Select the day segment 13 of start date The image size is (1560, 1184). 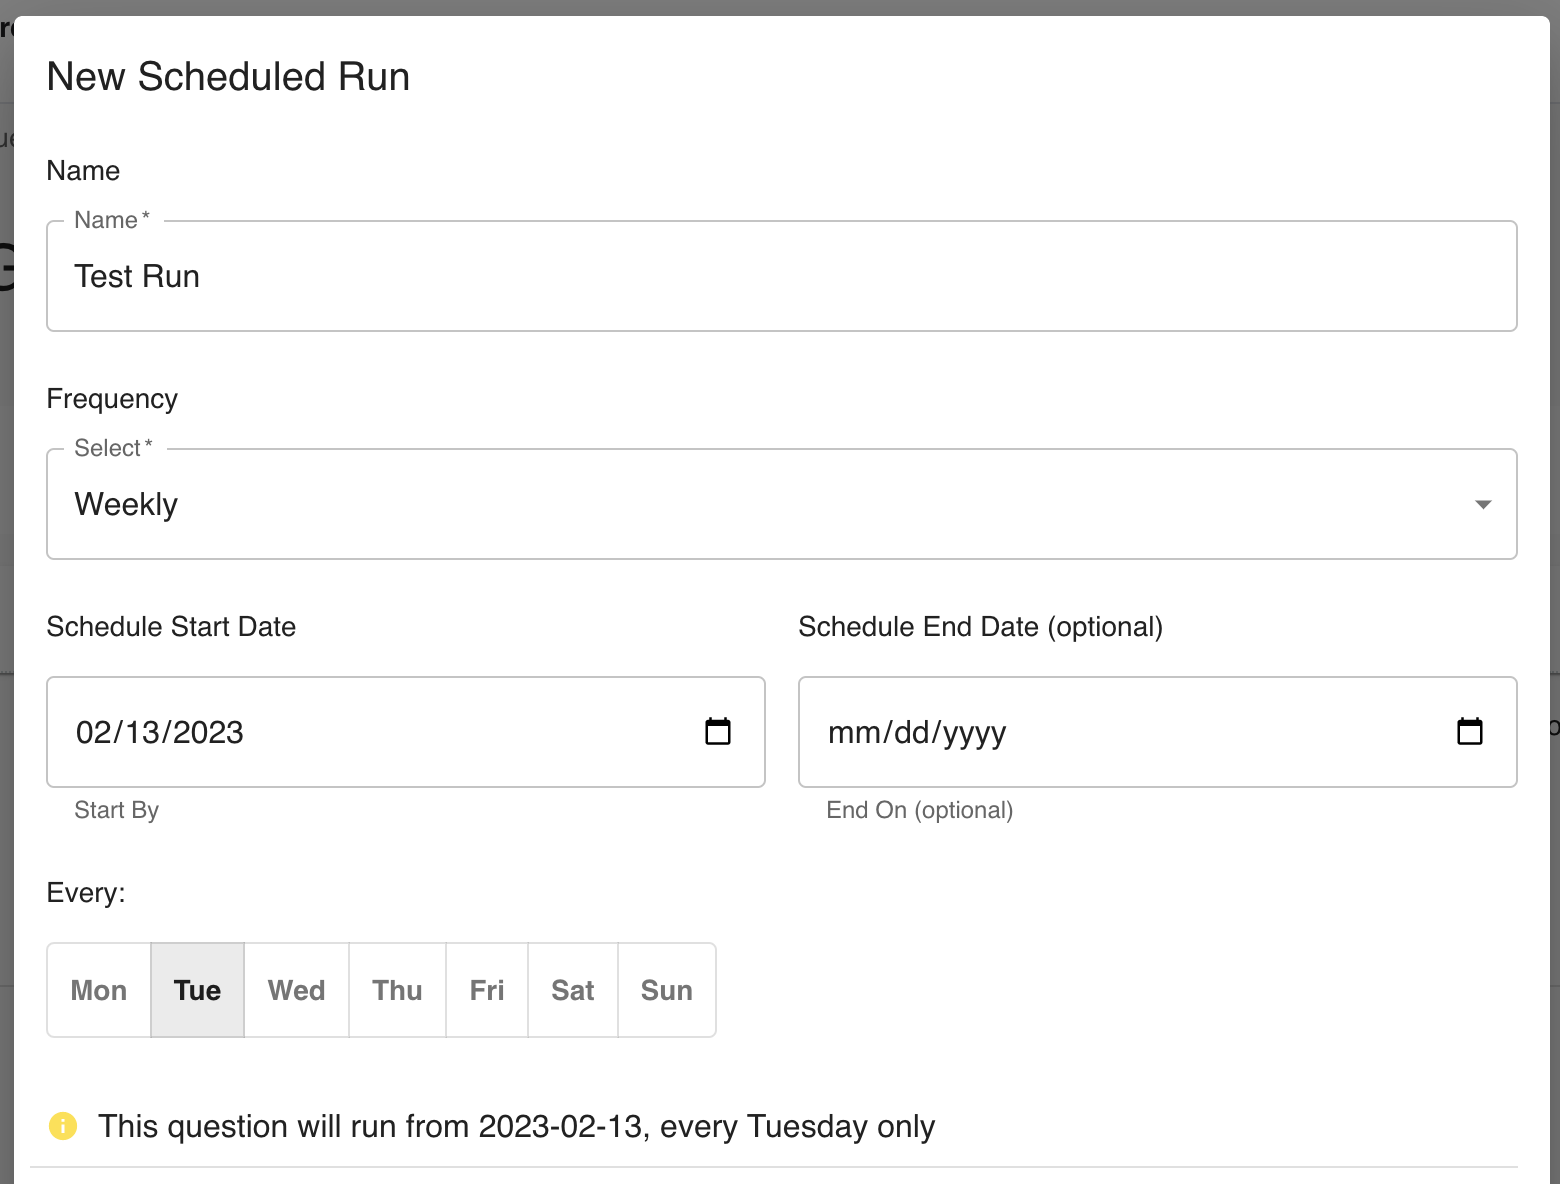pyautogui.click(x=142, y=733)
